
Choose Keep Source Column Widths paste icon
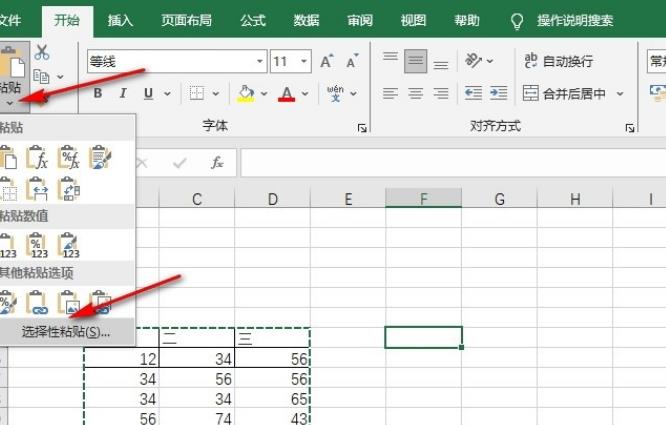[37, 189]
